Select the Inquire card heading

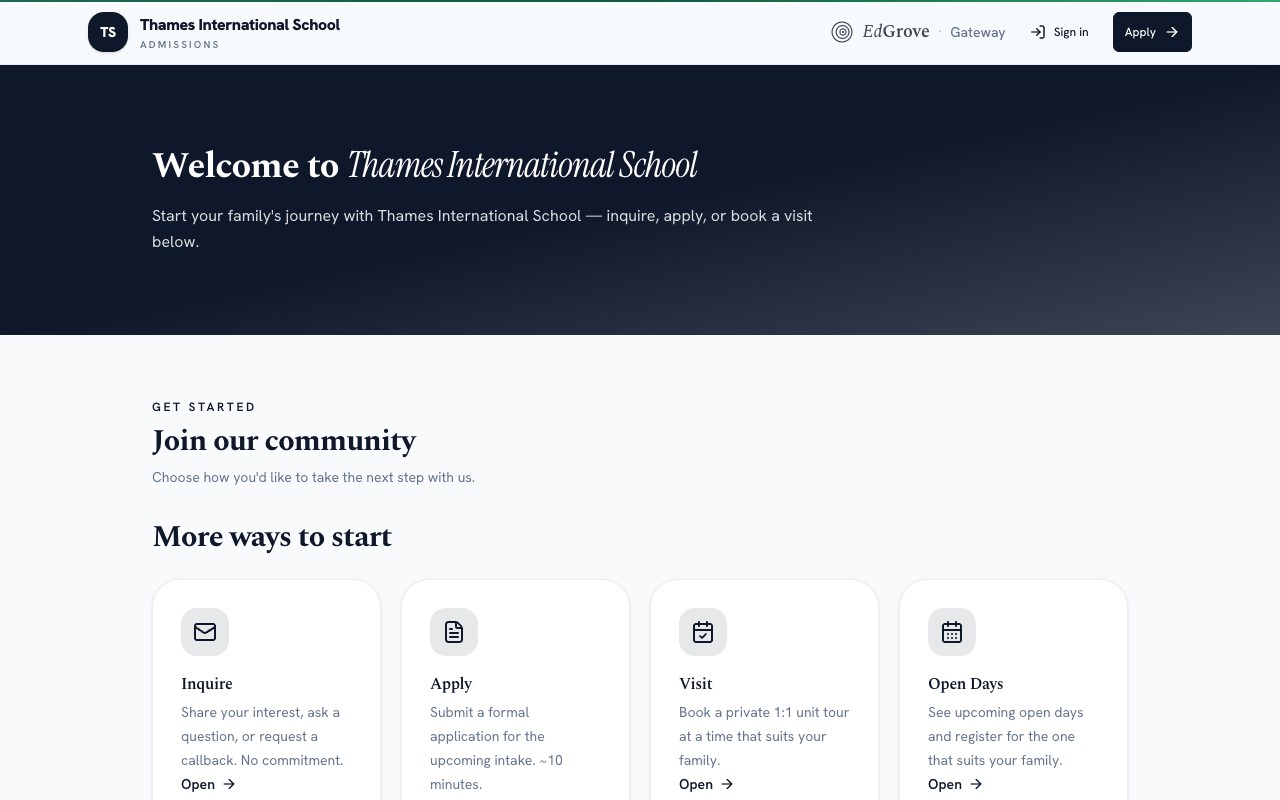(x=207, y=684)
